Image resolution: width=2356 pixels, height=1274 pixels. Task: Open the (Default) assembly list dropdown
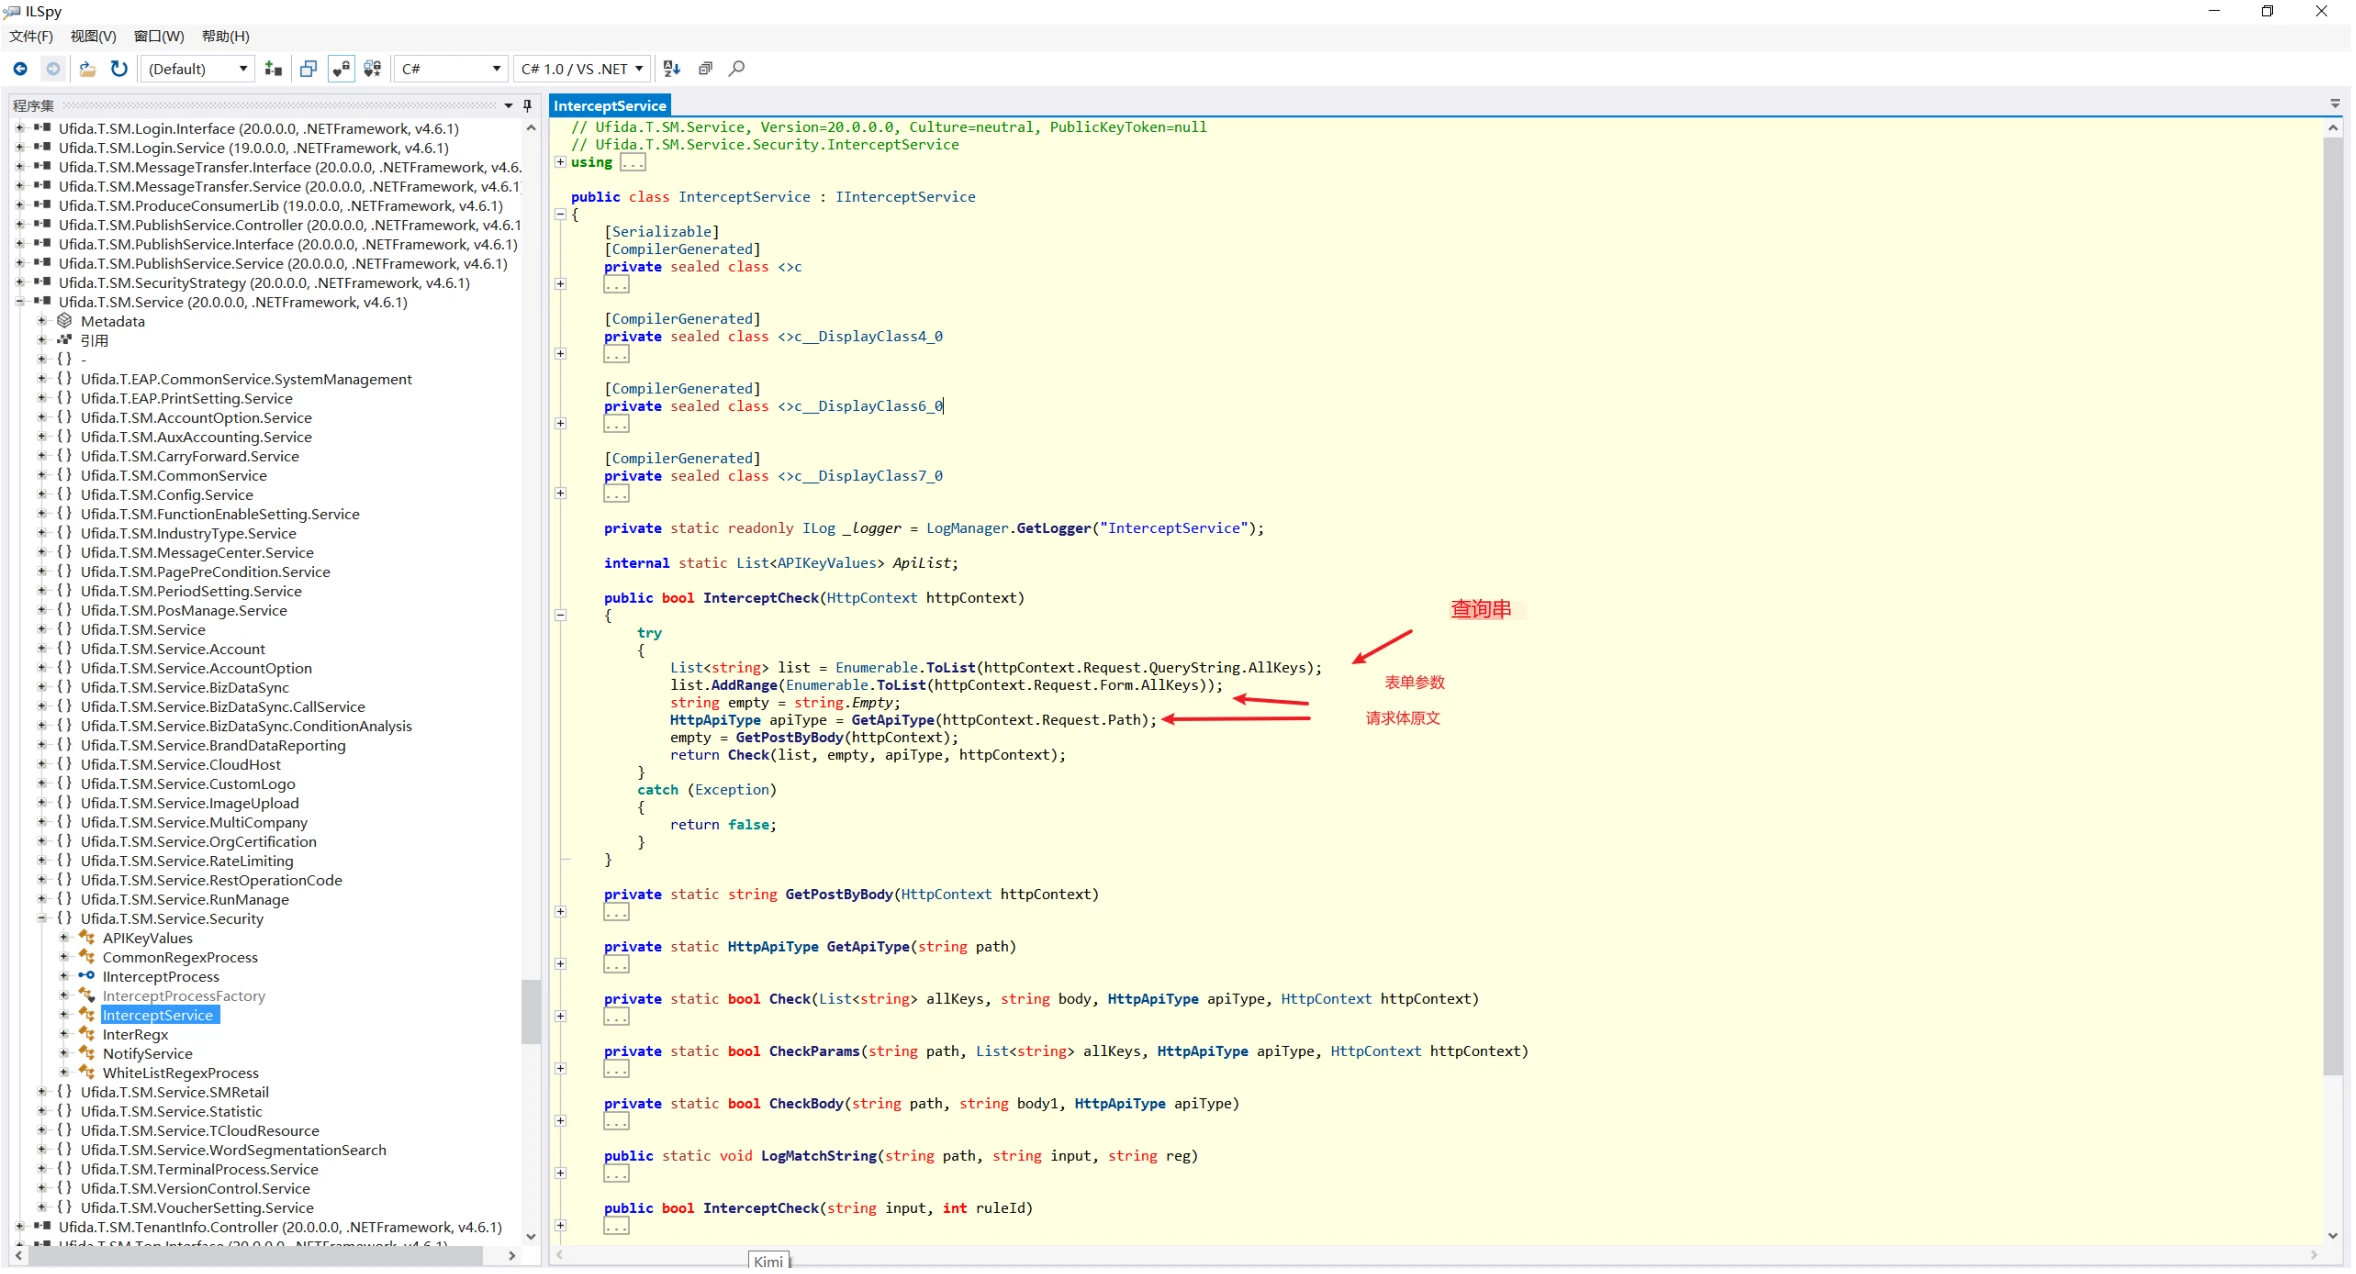tap(197, 69)
